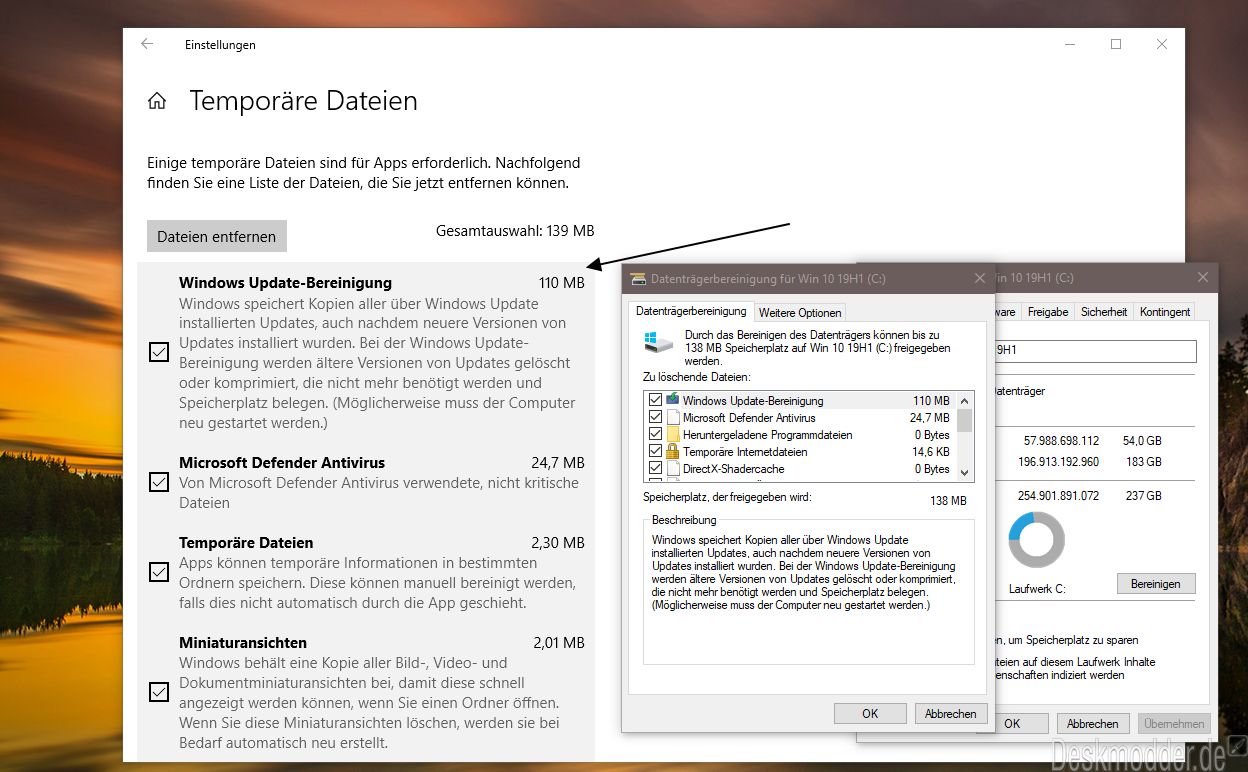
Task: Open the Freigabe tab in properties
Action: coord(1048,312)
